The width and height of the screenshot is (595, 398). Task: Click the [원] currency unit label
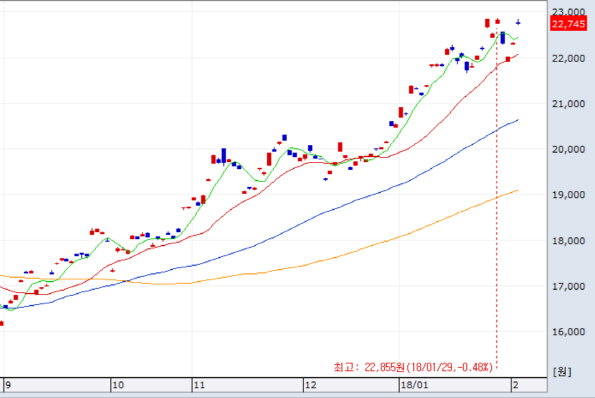562,371
